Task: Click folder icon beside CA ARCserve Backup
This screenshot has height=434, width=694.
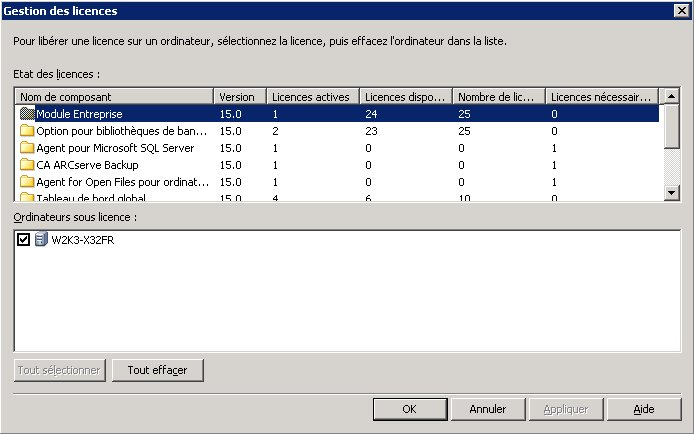Action: [x=27, y=165]
